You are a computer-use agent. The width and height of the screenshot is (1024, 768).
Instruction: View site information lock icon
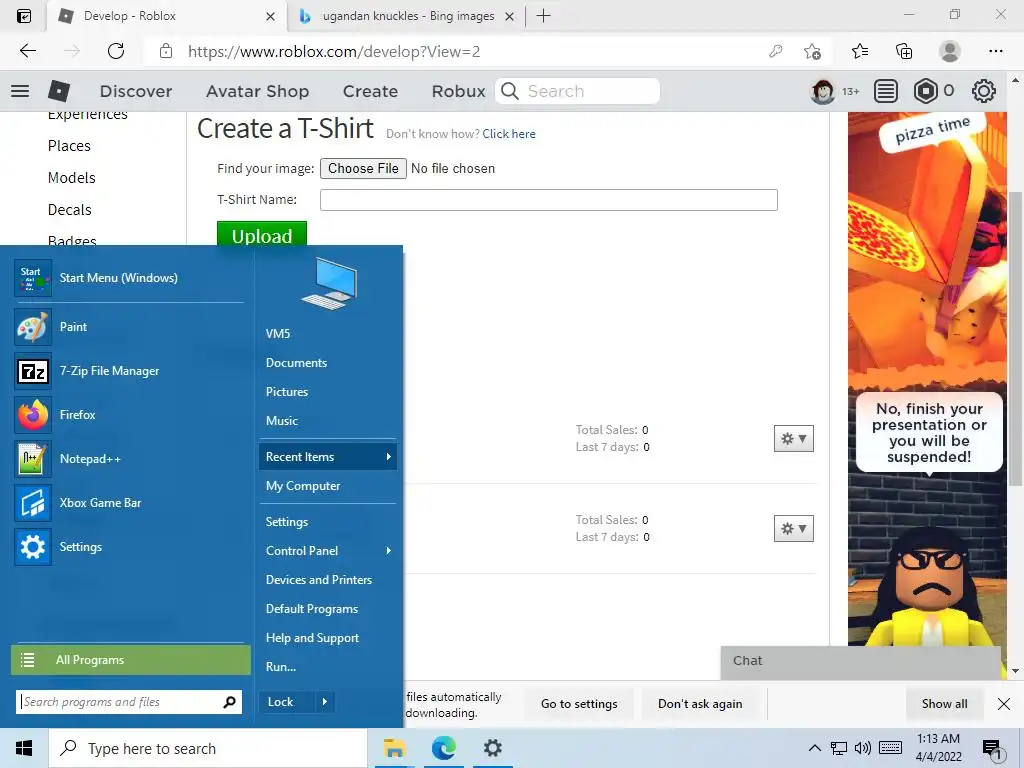click(x=166, y=51)
